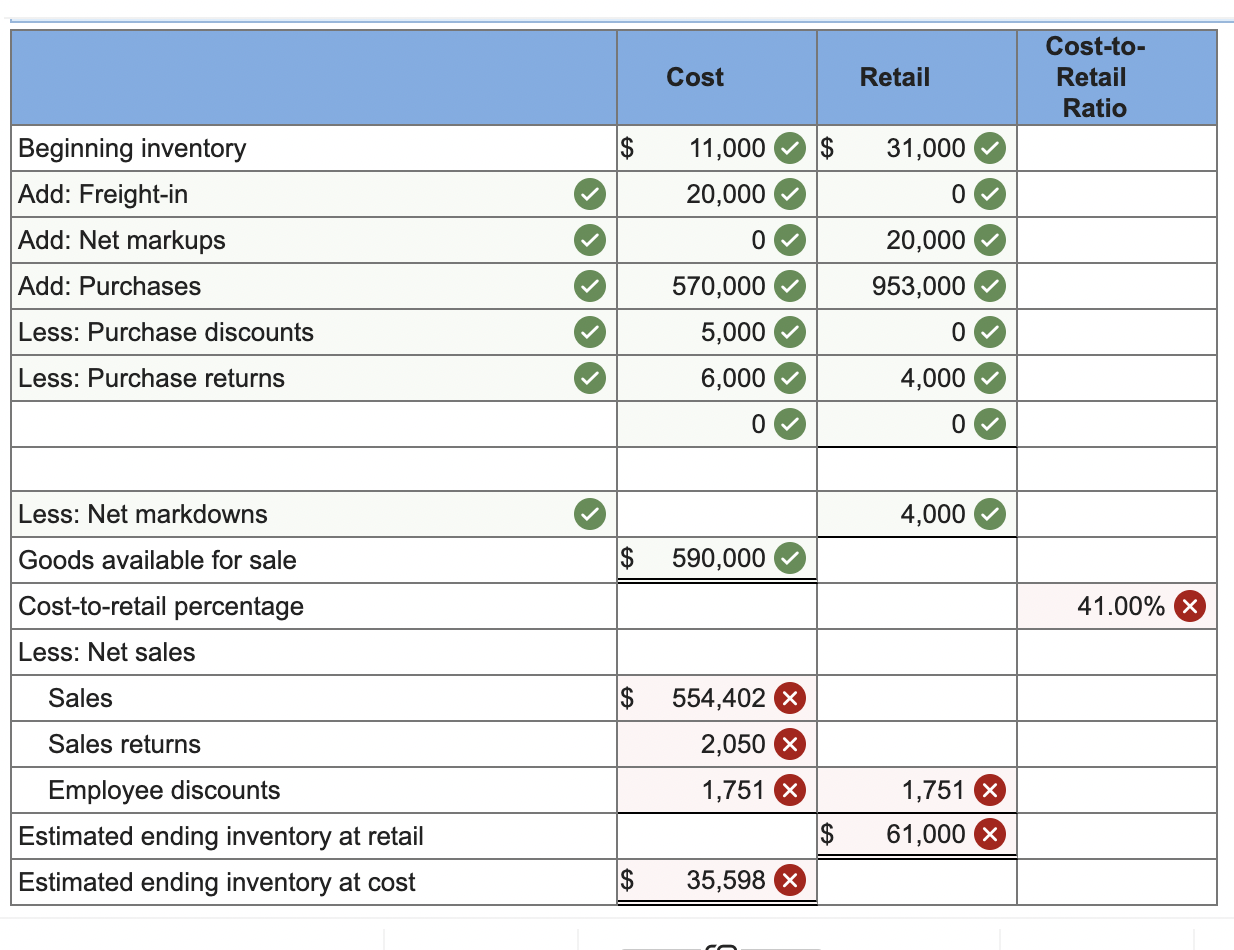This screenshot has width=1234, height=950.
Task: Select the Purchase returns retail field 4,000
Action: tap(917, 378)
